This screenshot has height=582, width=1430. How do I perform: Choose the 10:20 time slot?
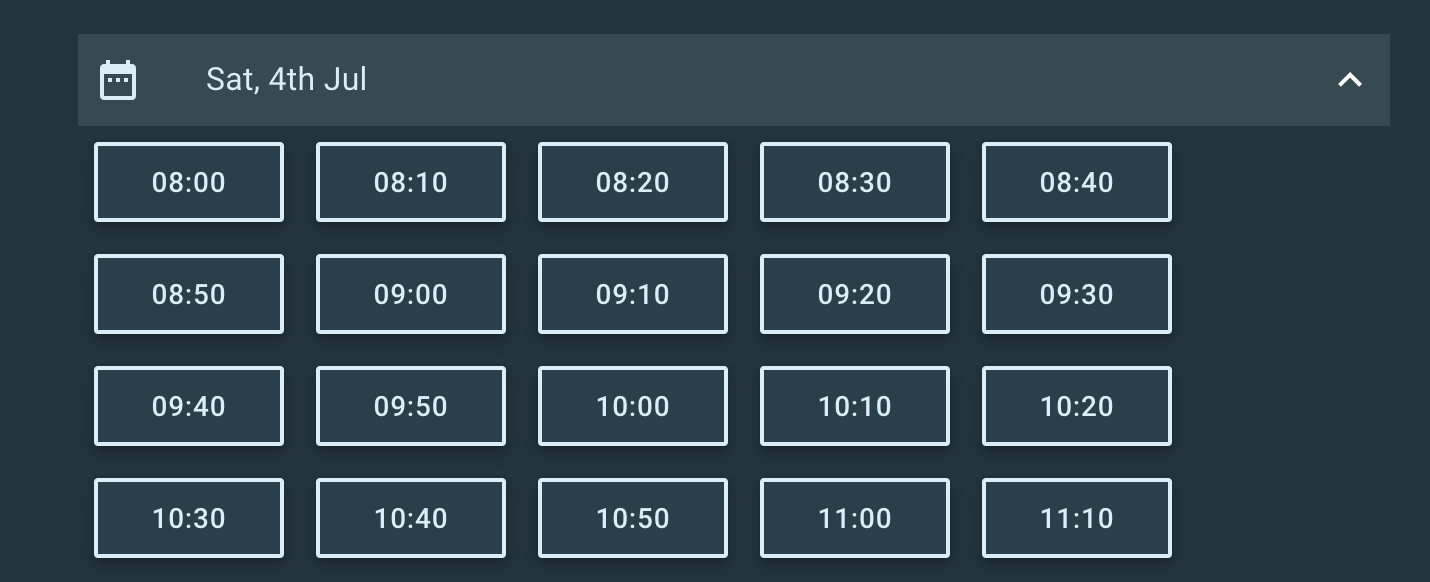click(x=1077, y=406)
